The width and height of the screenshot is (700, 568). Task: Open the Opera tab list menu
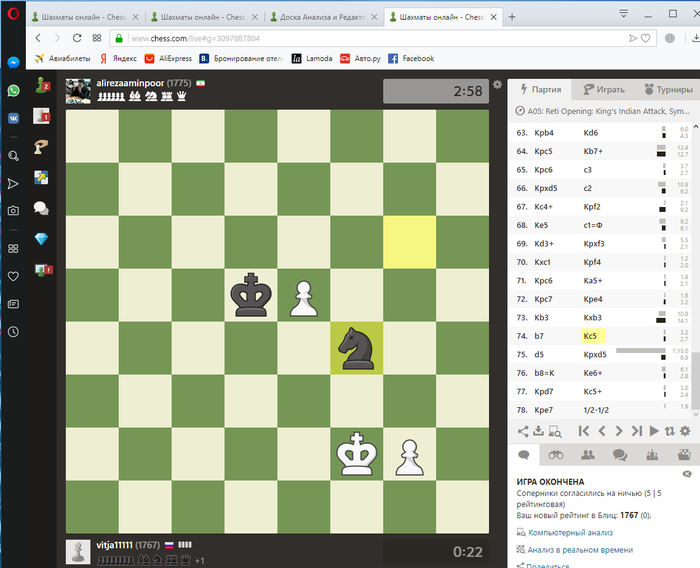point(624,14)
